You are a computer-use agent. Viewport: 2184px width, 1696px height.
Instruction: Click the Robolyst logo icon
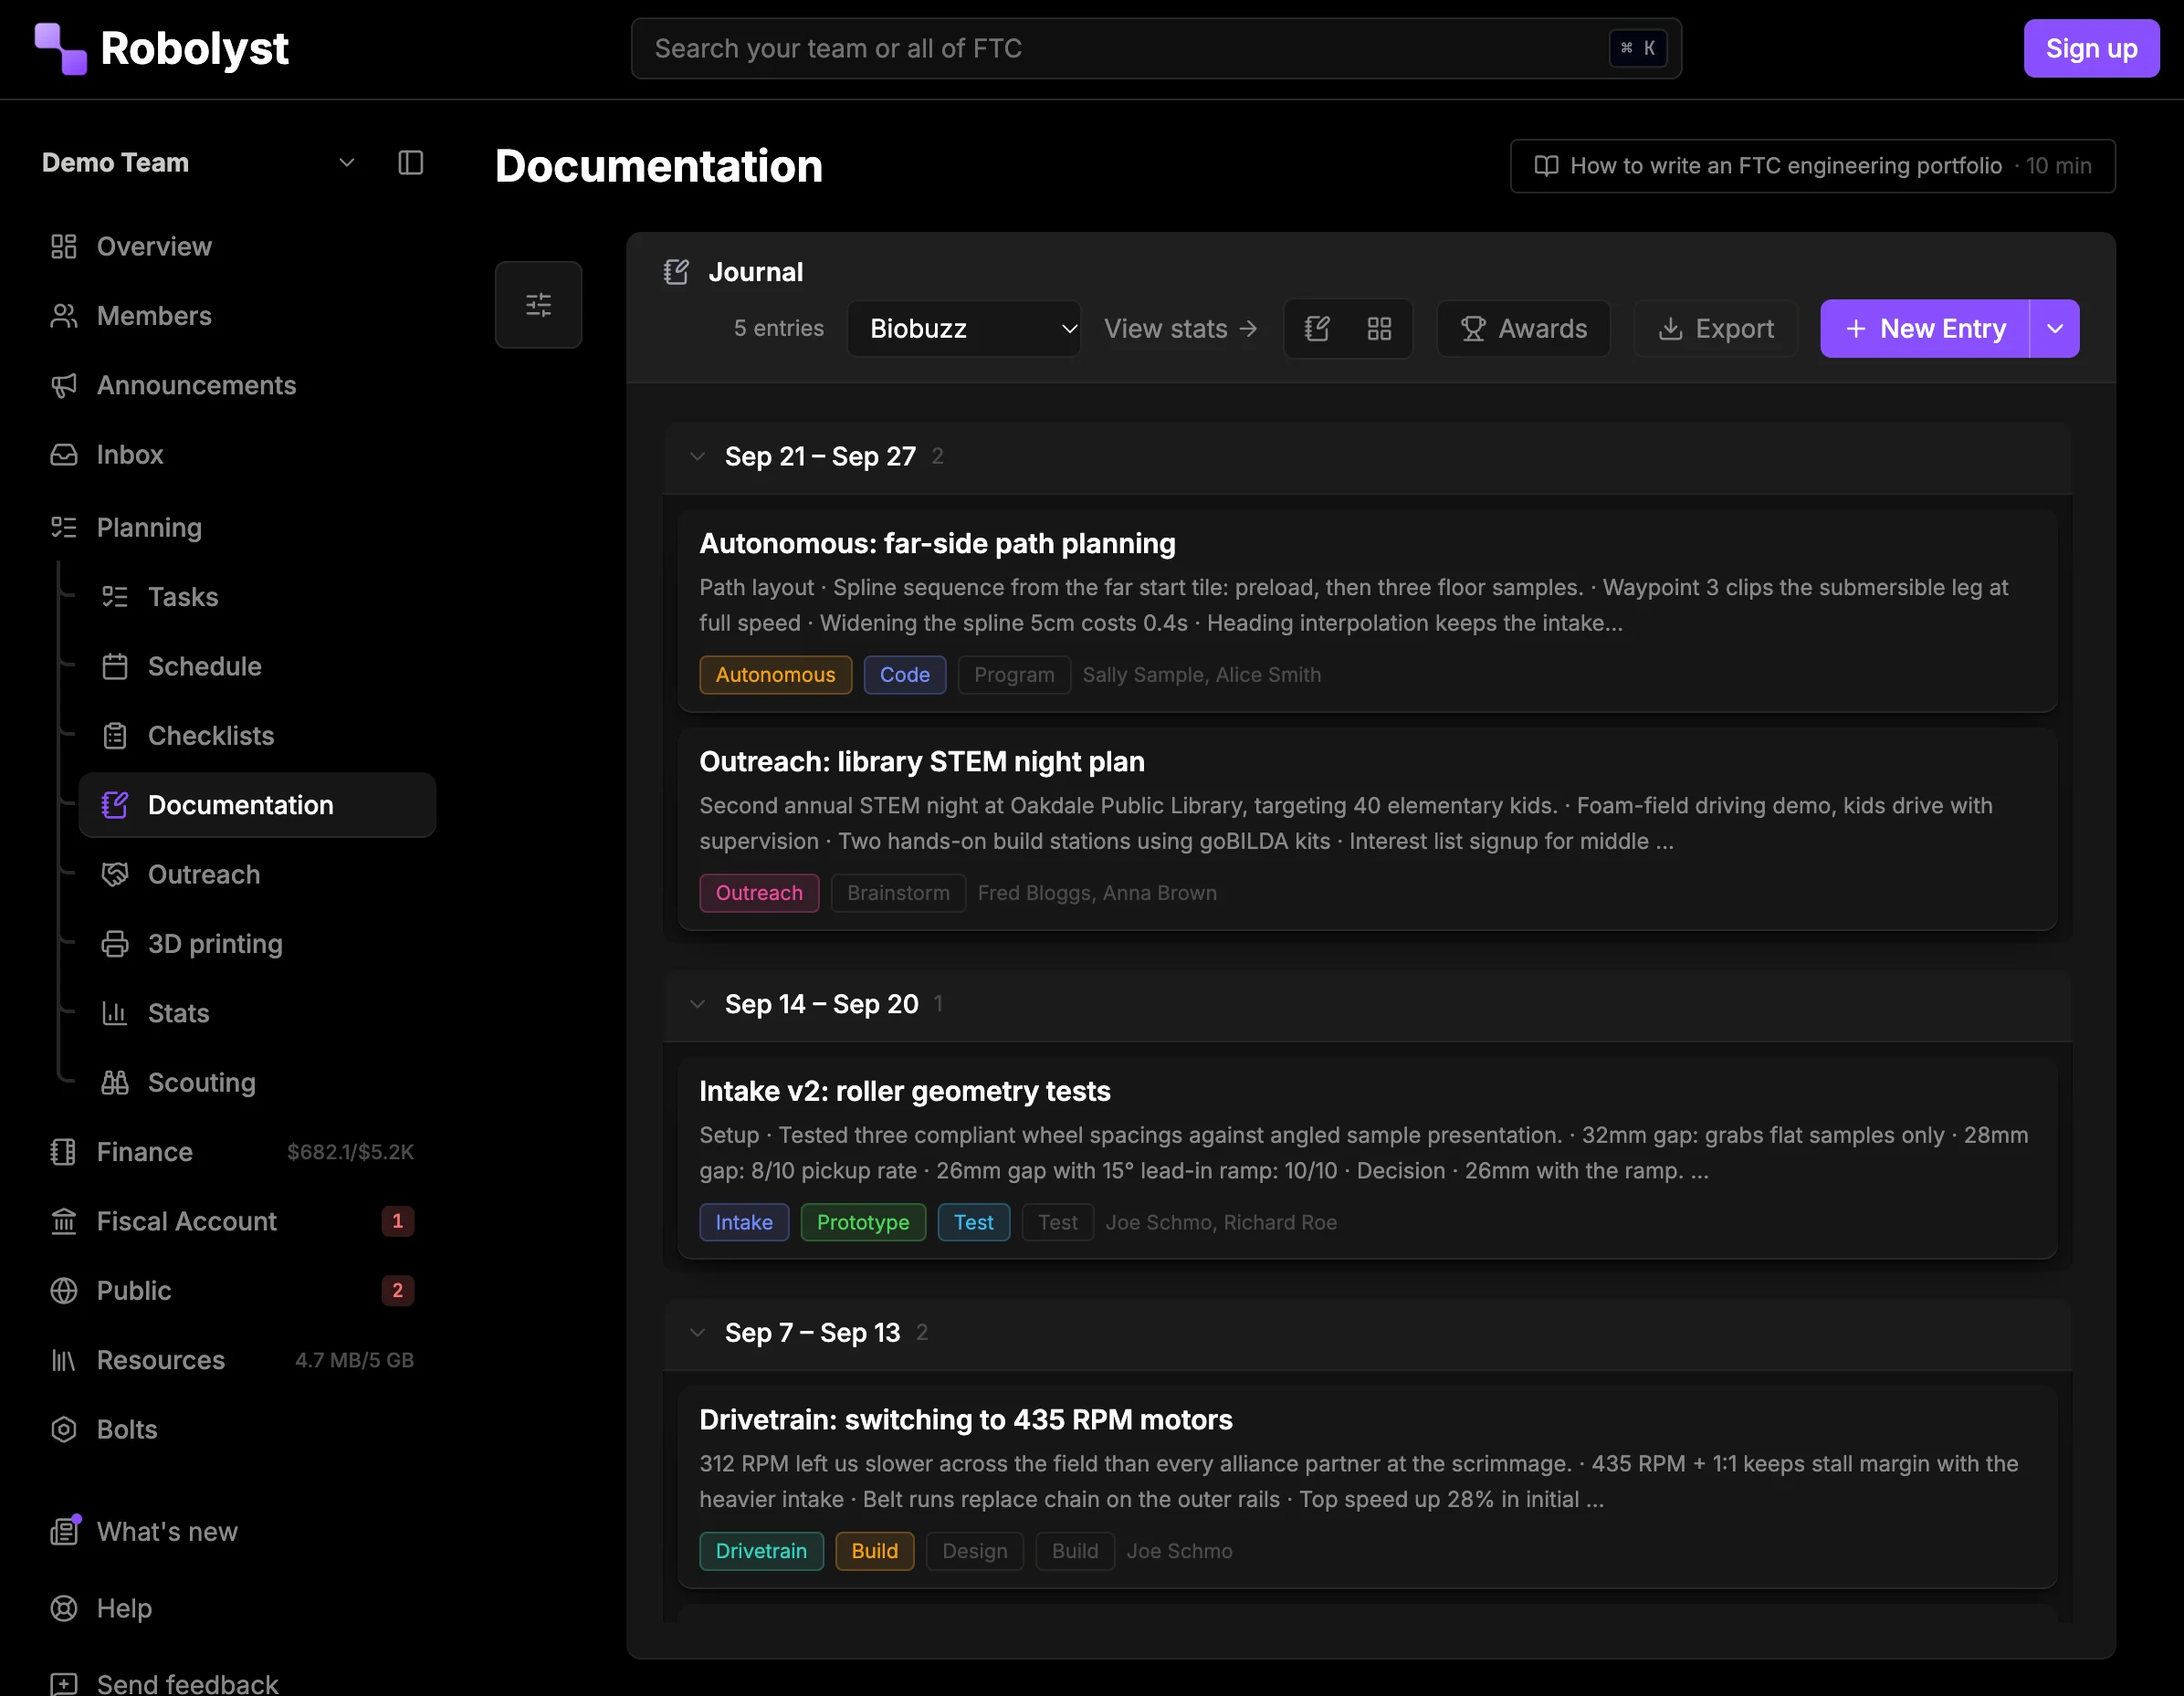60,48
